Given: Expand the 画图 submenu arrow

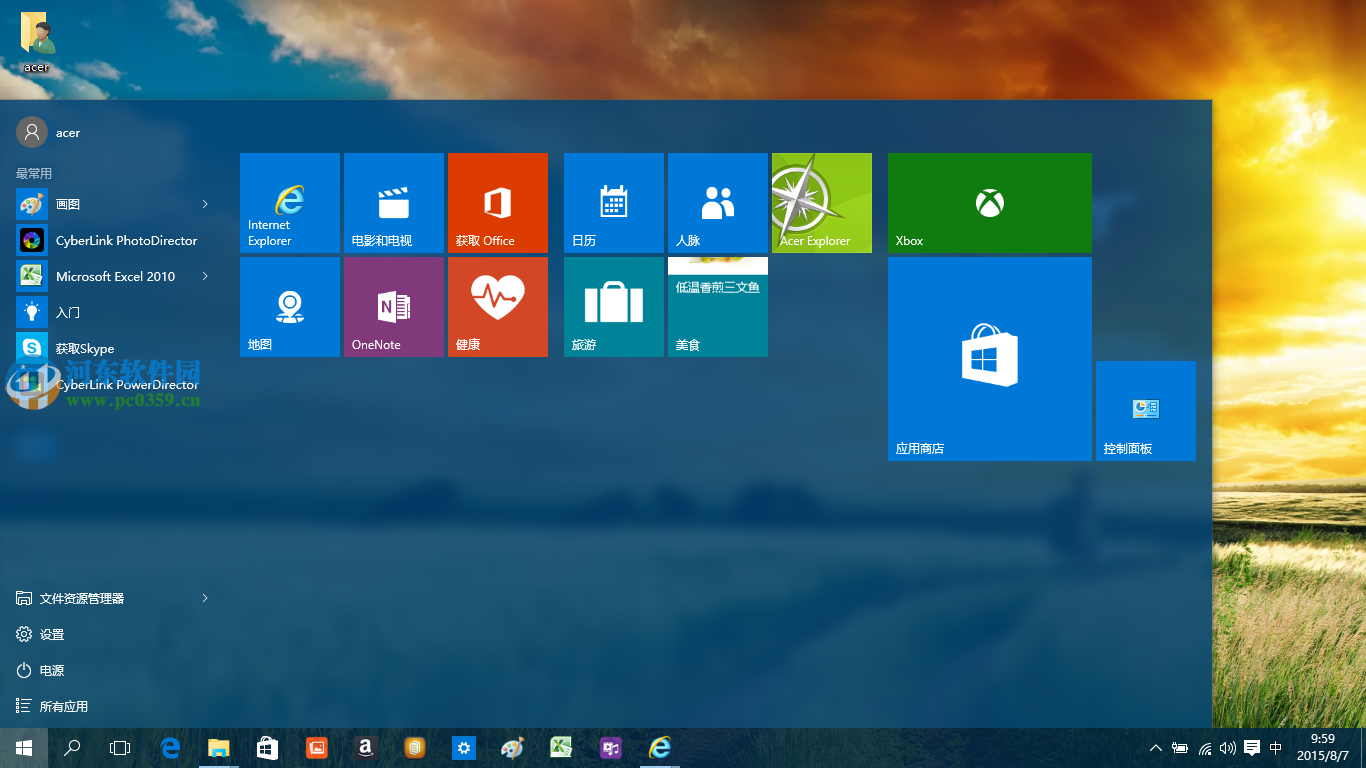Looking at the screenshot, I should pos(204,204).
